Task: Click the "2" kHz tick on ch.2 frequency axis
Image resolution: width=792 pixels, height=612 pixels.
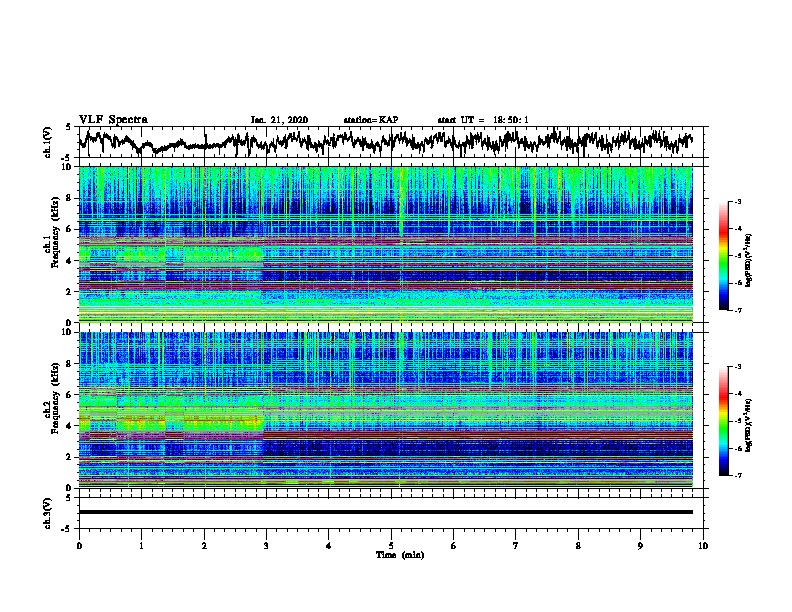Action: click(x=69, y=457)
